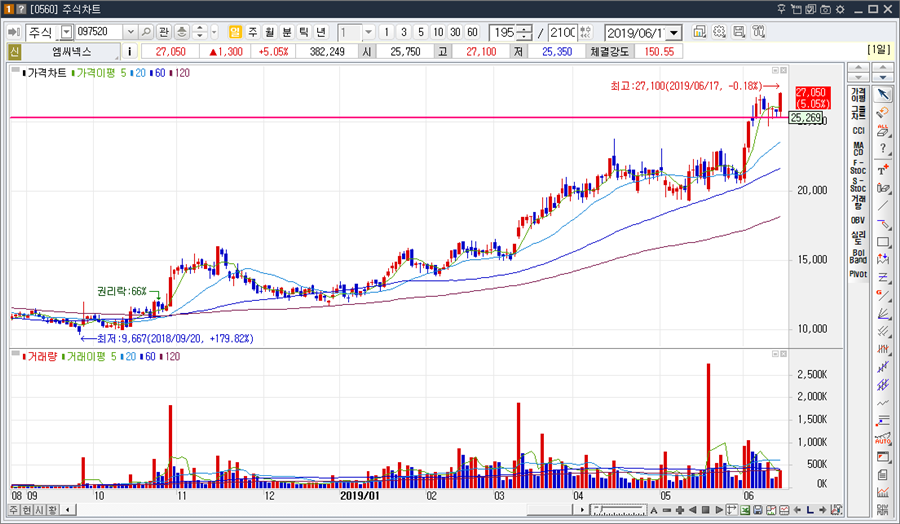Choose the line with pencil drawing tool
Image resolution: width=900 pixels, height=524 pixels.
(x=883, y=223)
